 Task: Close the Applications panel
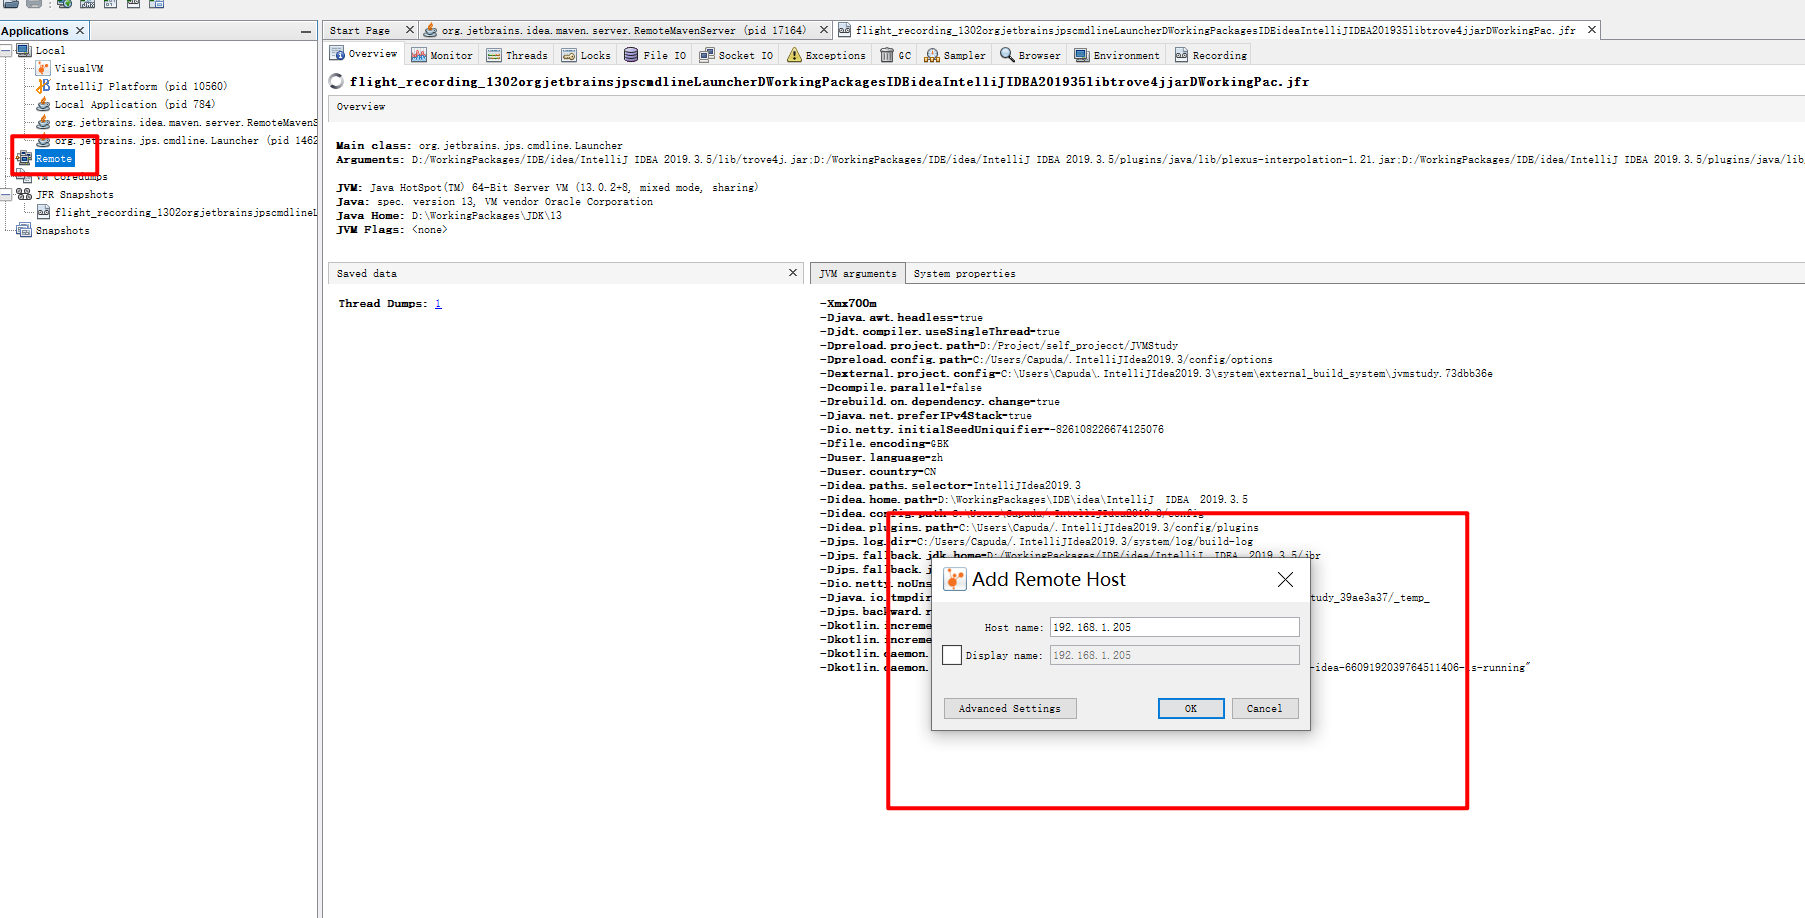click(80, 31)
